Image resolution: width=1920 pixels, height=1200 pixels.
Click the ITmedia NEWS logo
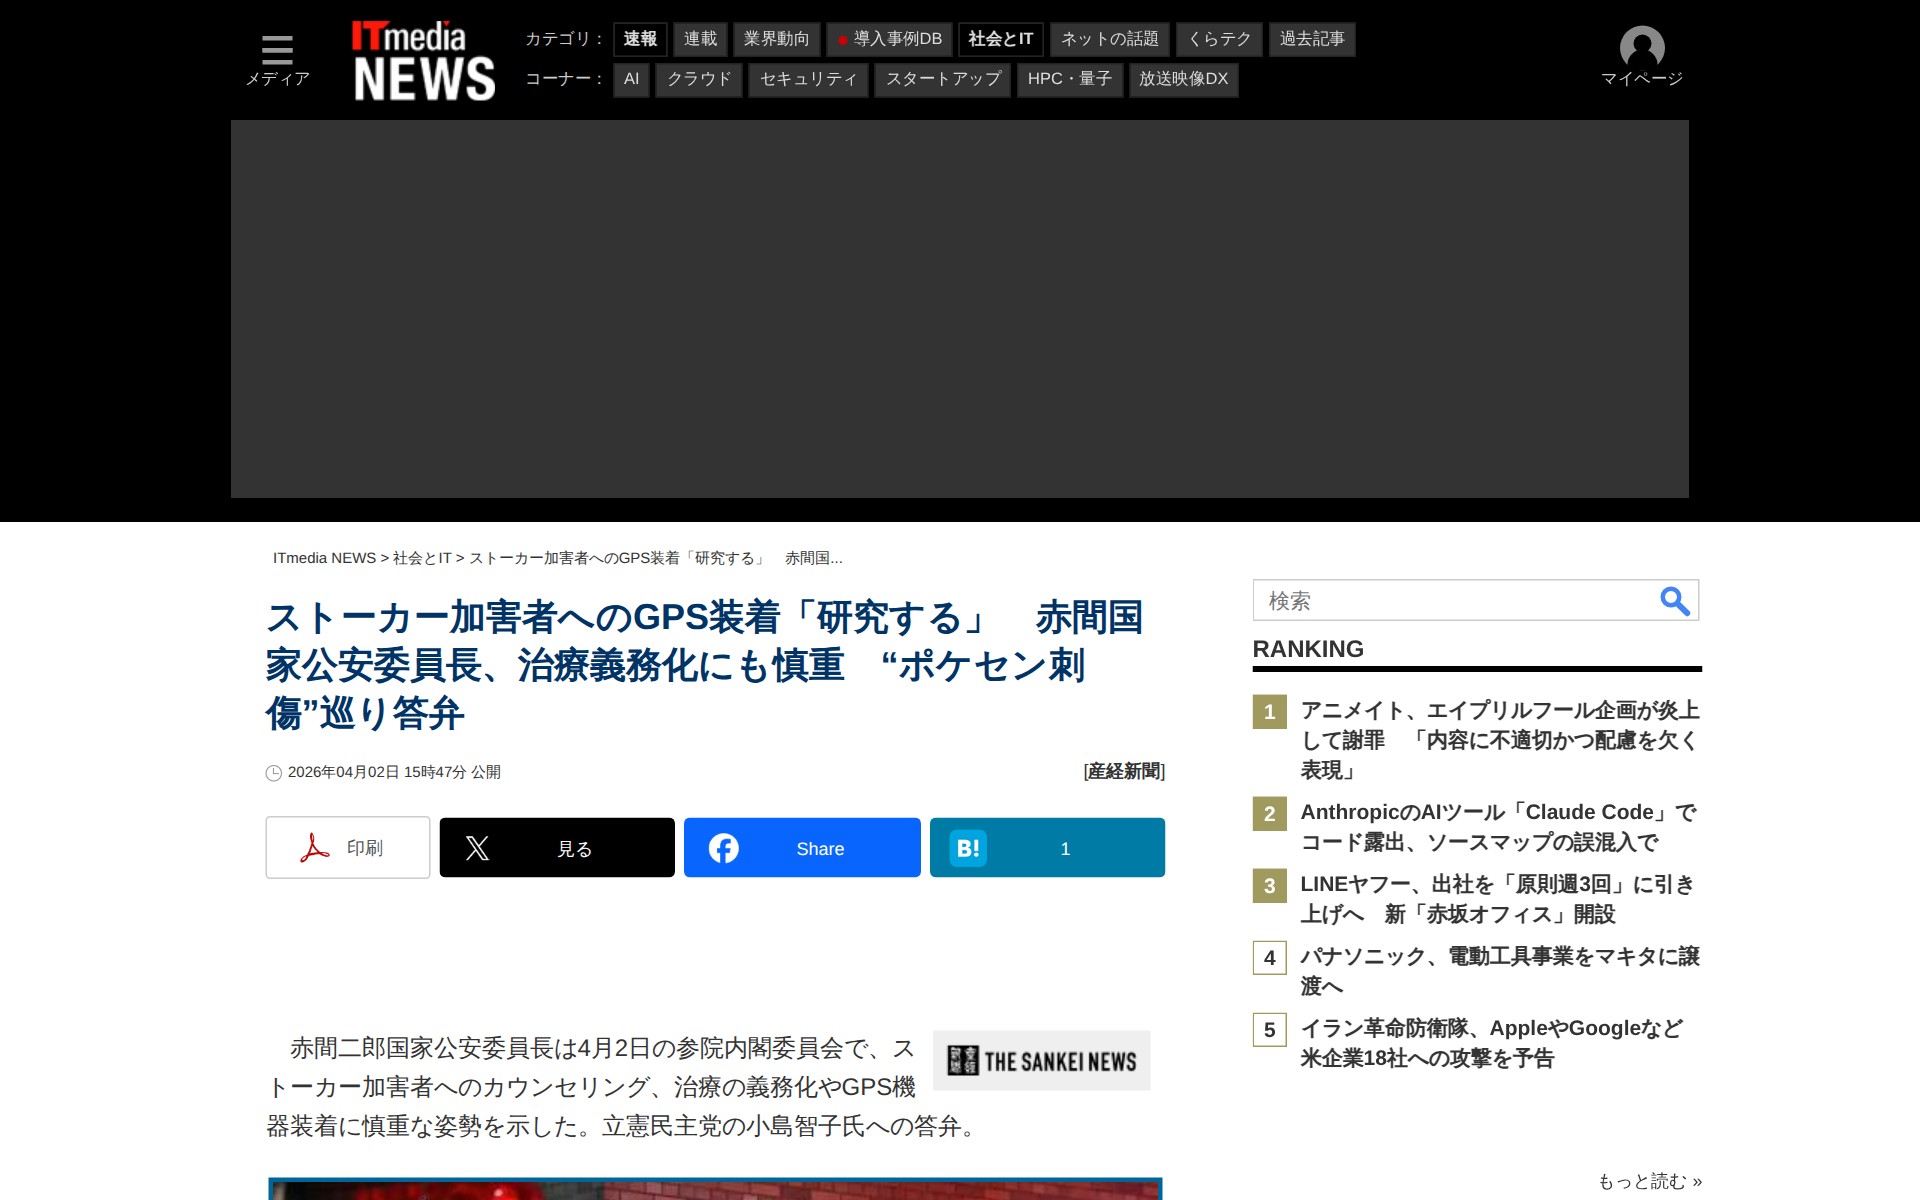point(423,62)
